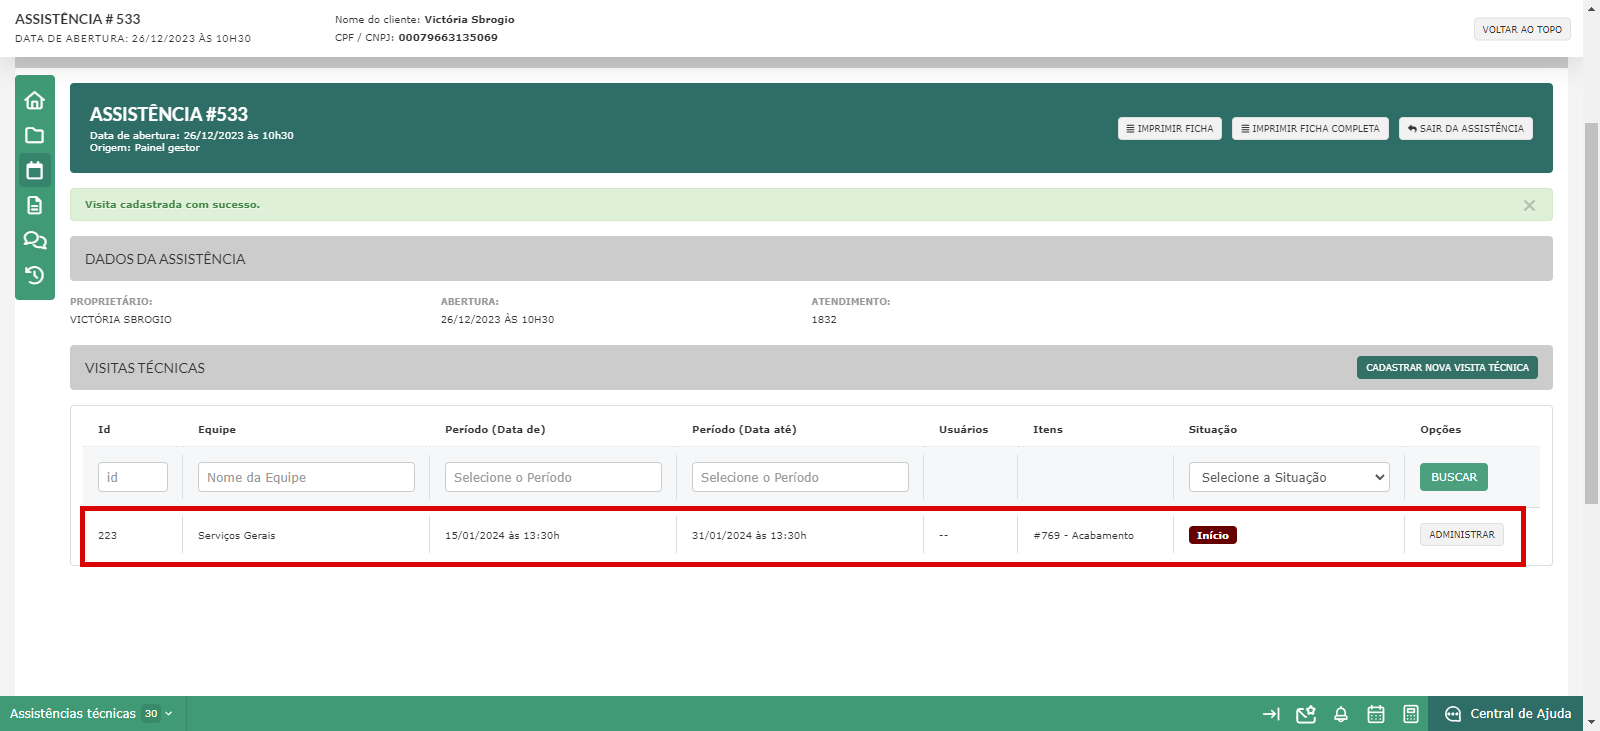
Task: Focus the Nome da Equipe field
Action: click(306, 477)
